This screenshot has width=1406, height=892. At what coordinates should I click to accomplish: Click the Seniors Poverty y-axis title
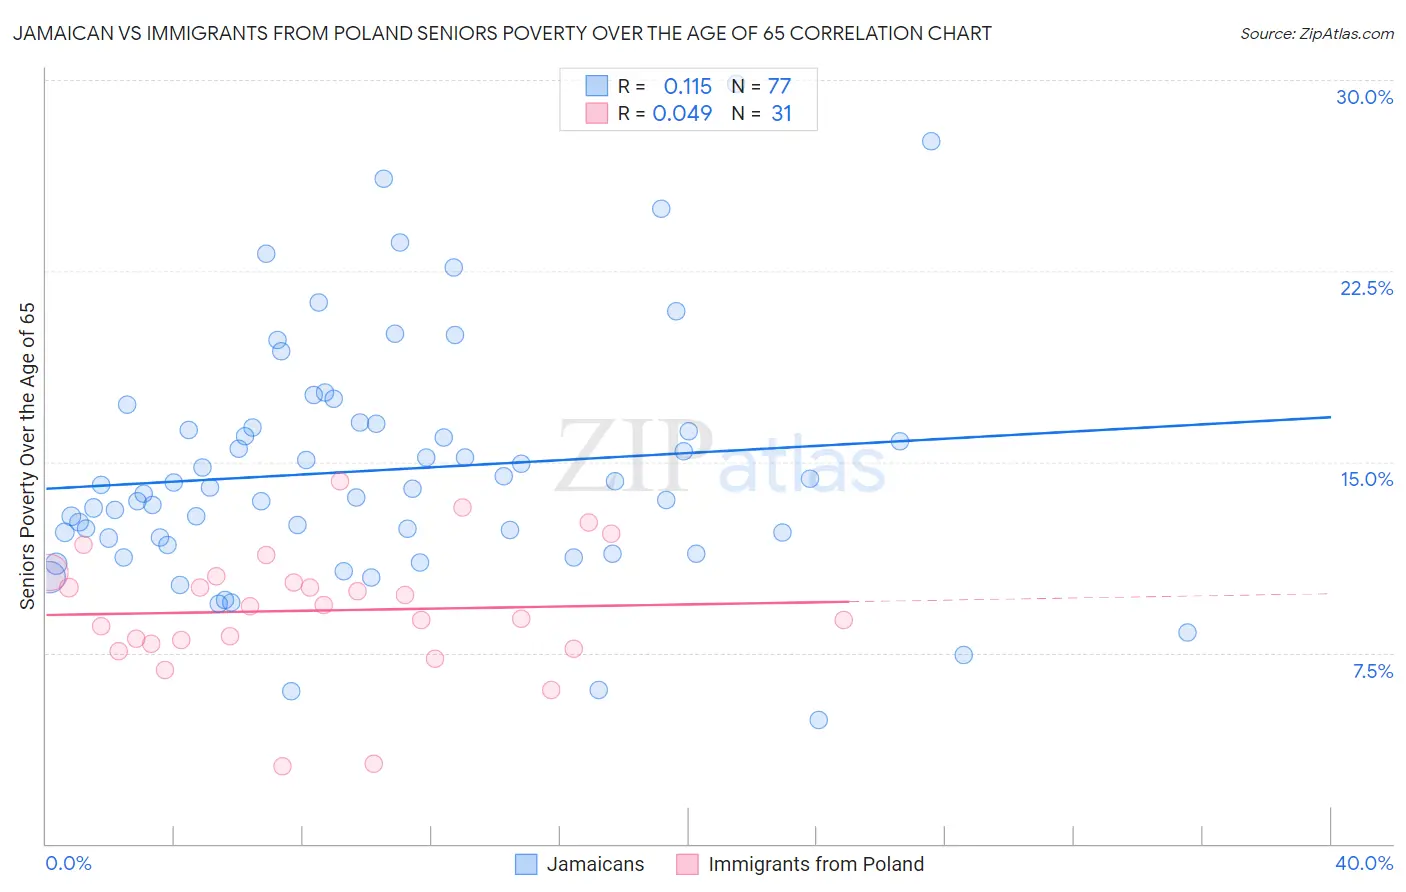pos(27,456)
